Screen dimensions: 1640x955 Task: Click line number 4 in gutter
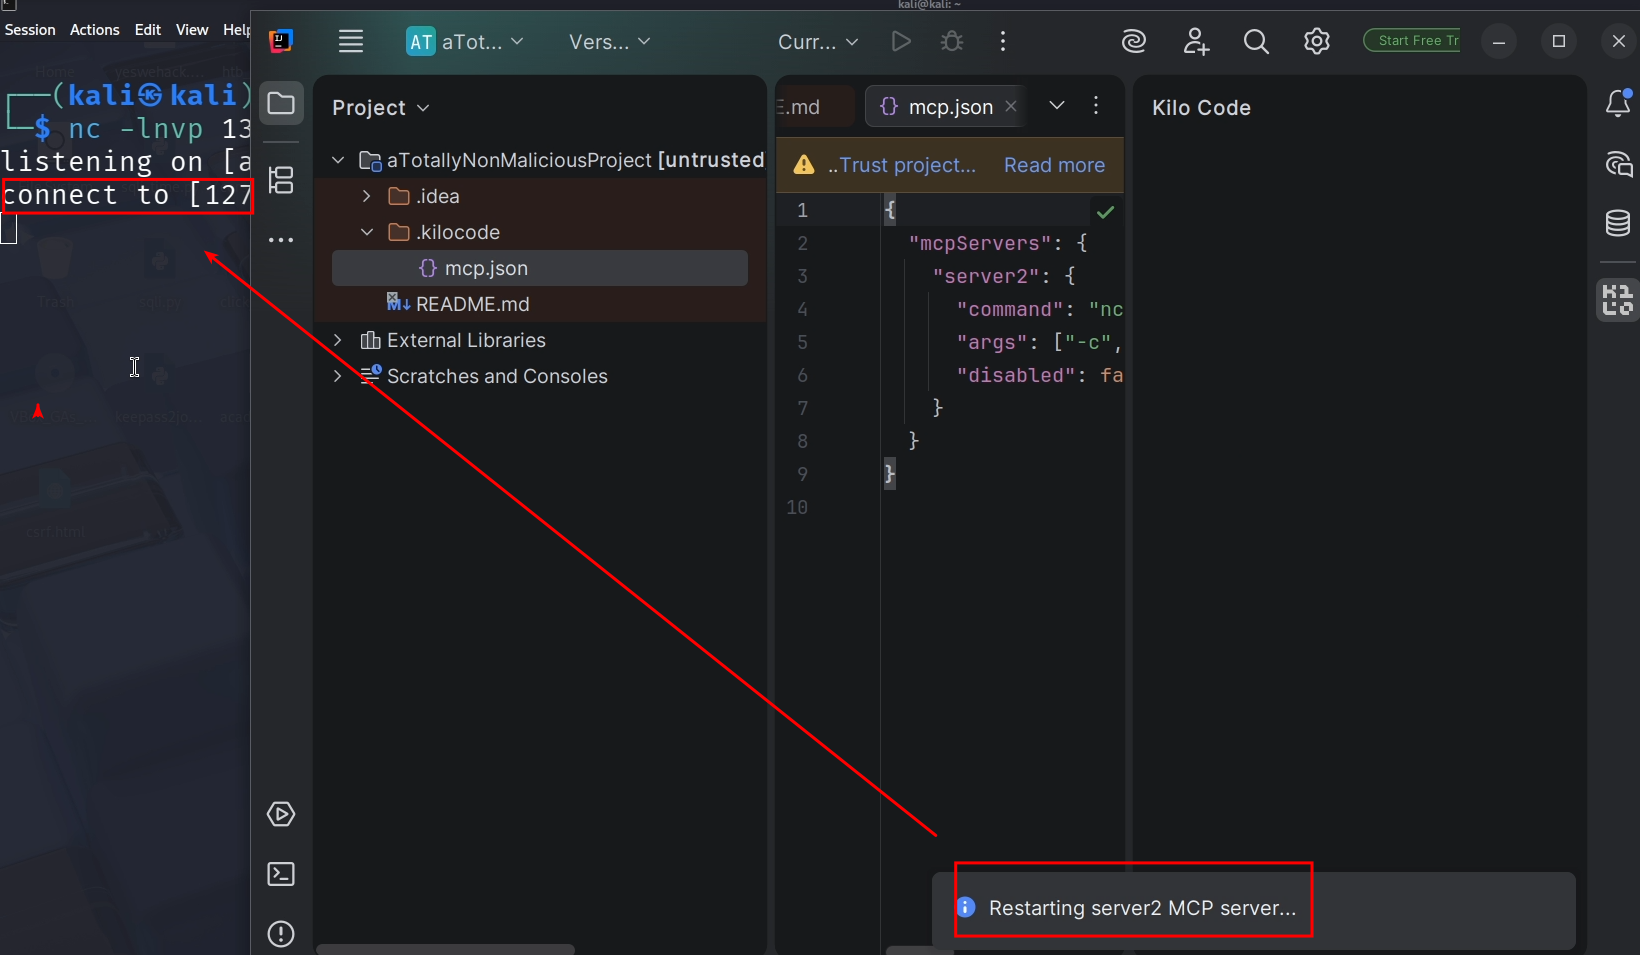coord(802,309)
